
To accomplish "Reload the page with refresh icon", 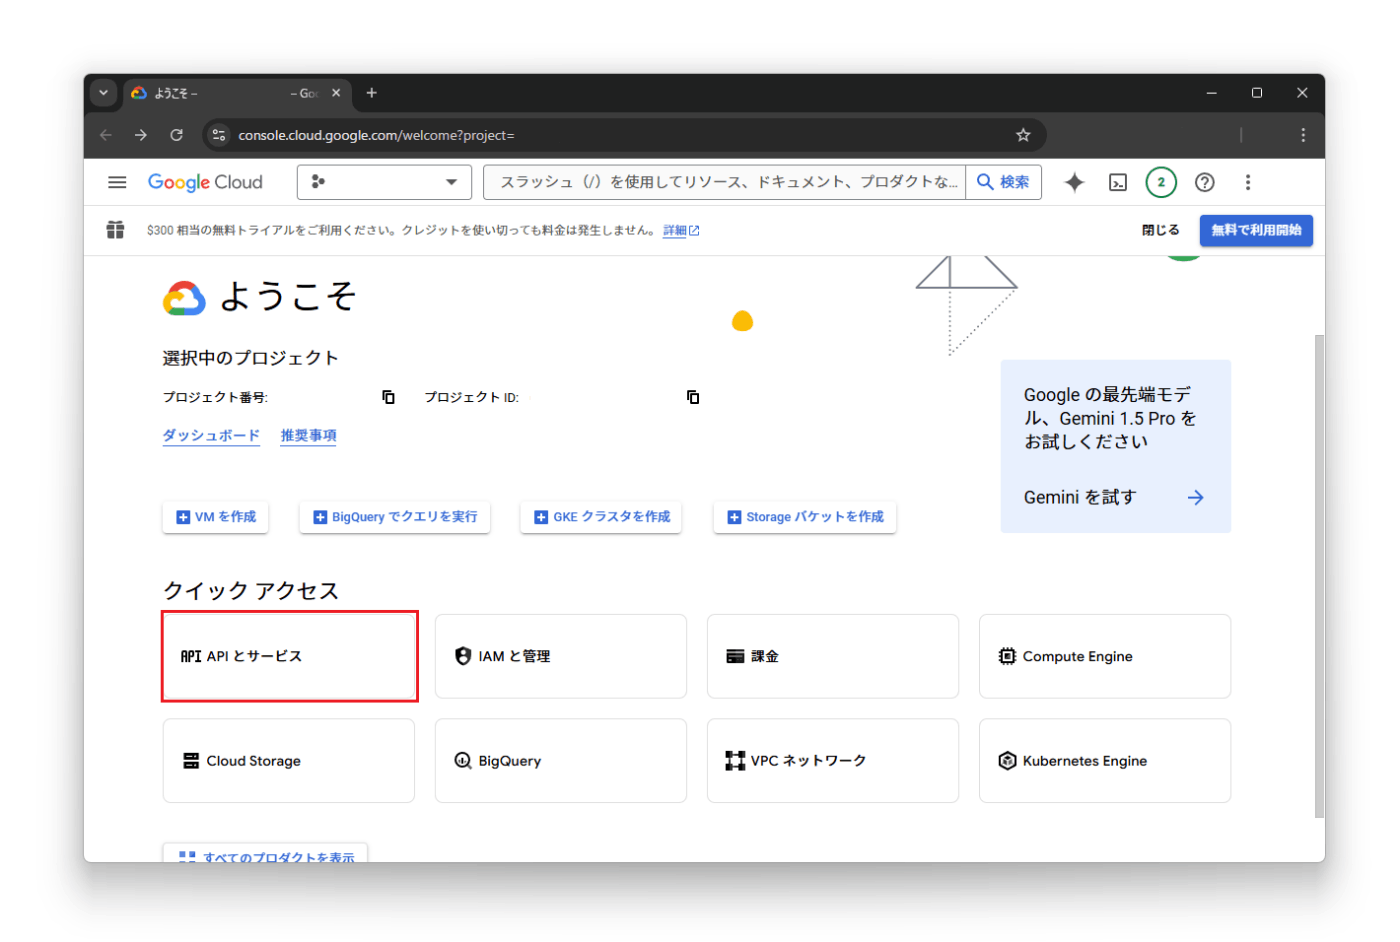I will tap(176, 135).
